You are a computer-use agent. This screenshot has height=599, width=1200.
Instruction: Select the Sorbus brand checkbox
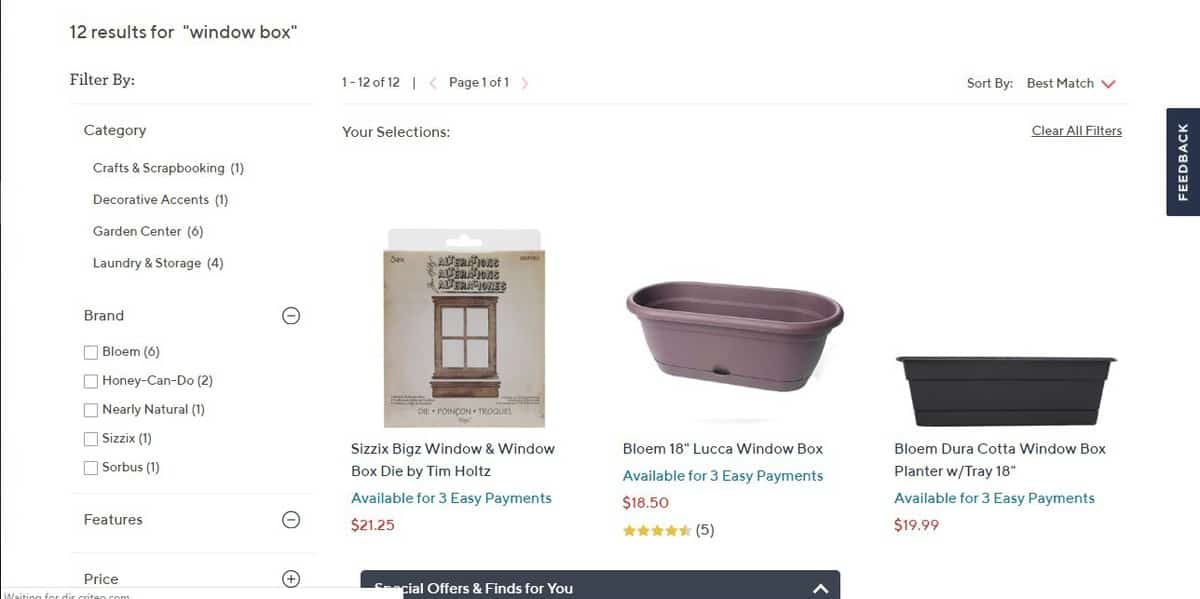pyautogui.click(x=91, y=467)
